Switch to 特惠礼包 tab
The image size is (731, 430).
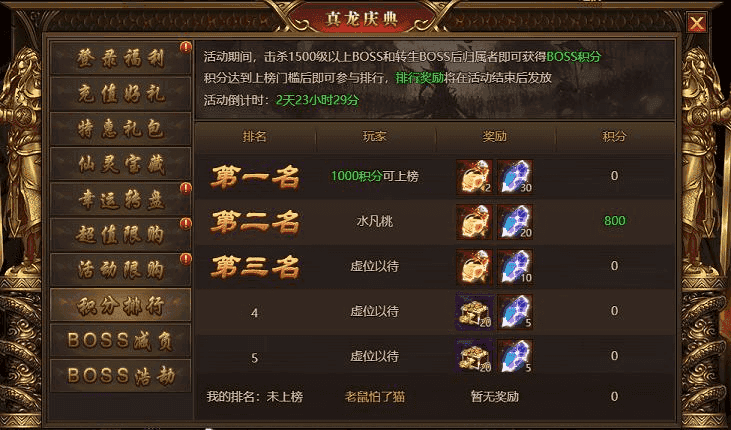[120, 129]
